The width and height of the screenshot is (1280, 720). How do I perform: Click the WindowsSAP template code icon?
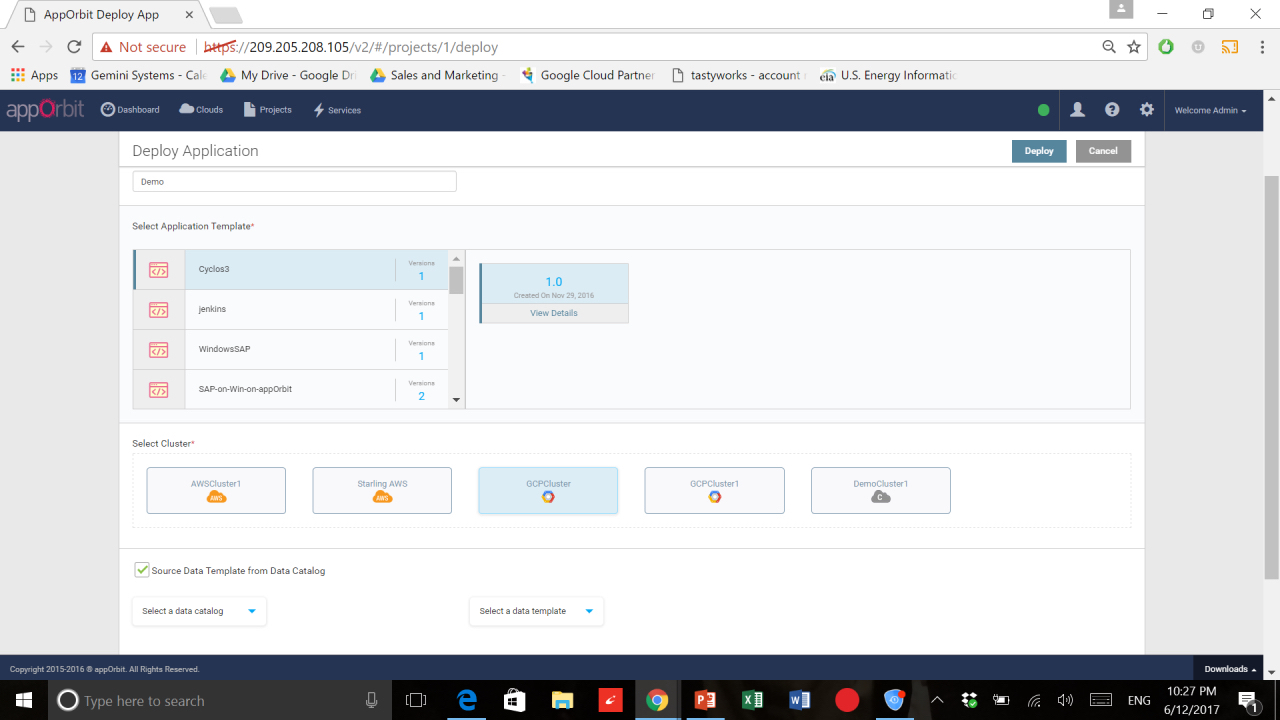tap(159, 350)
